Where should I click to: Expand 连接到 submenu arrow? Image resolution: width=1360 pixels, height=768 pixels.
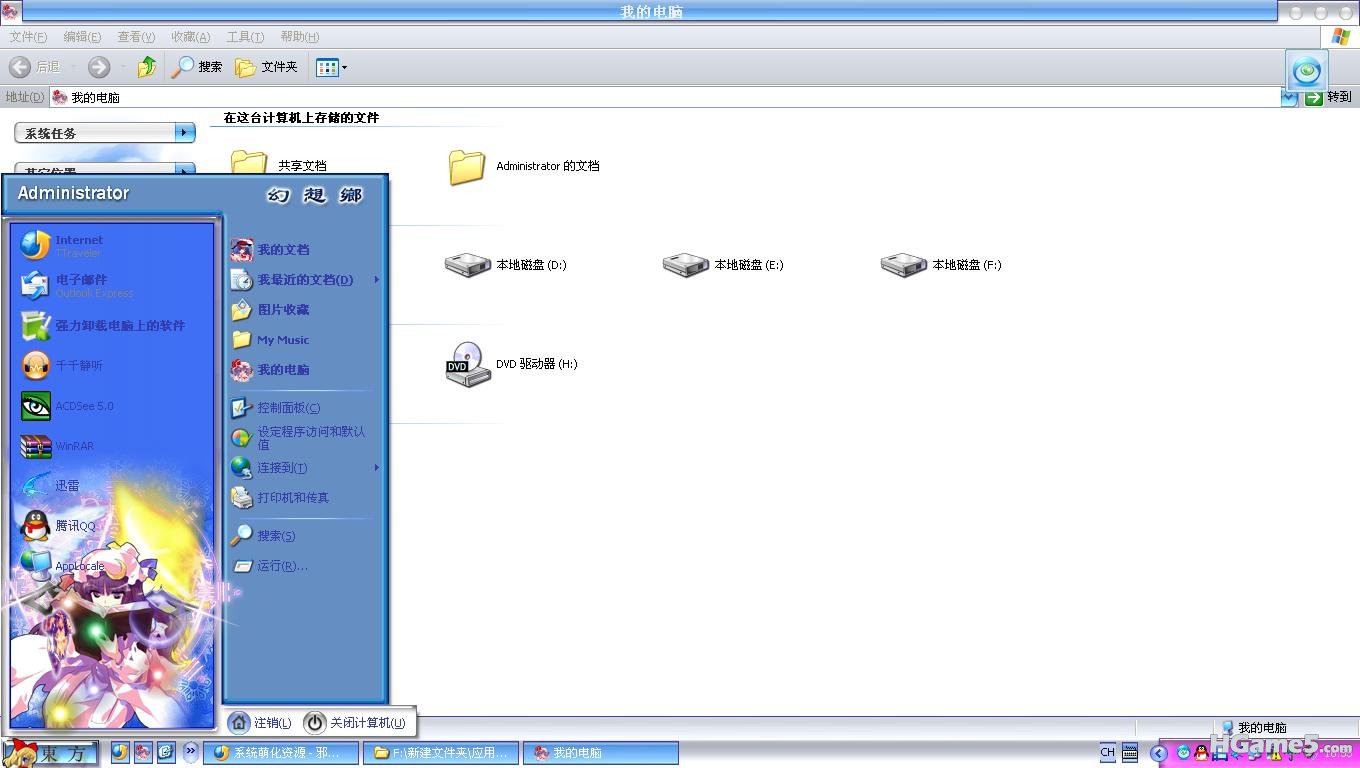[x=377, y=467]
